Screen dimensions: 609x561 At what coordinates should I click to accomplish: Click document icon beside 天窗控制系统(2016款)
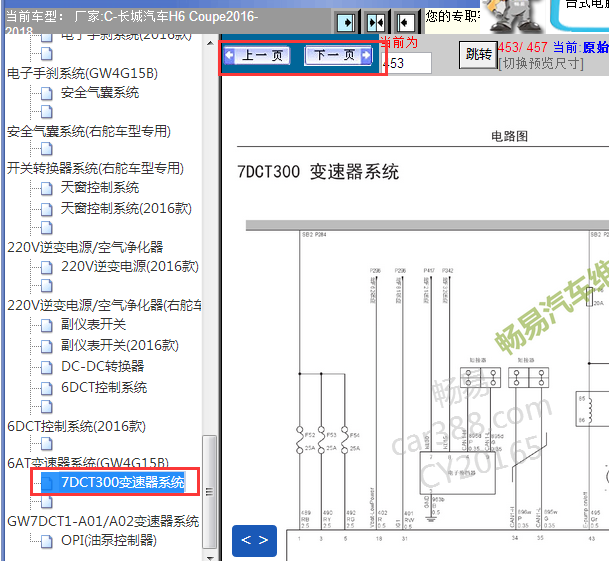click(x=47, y=209)
